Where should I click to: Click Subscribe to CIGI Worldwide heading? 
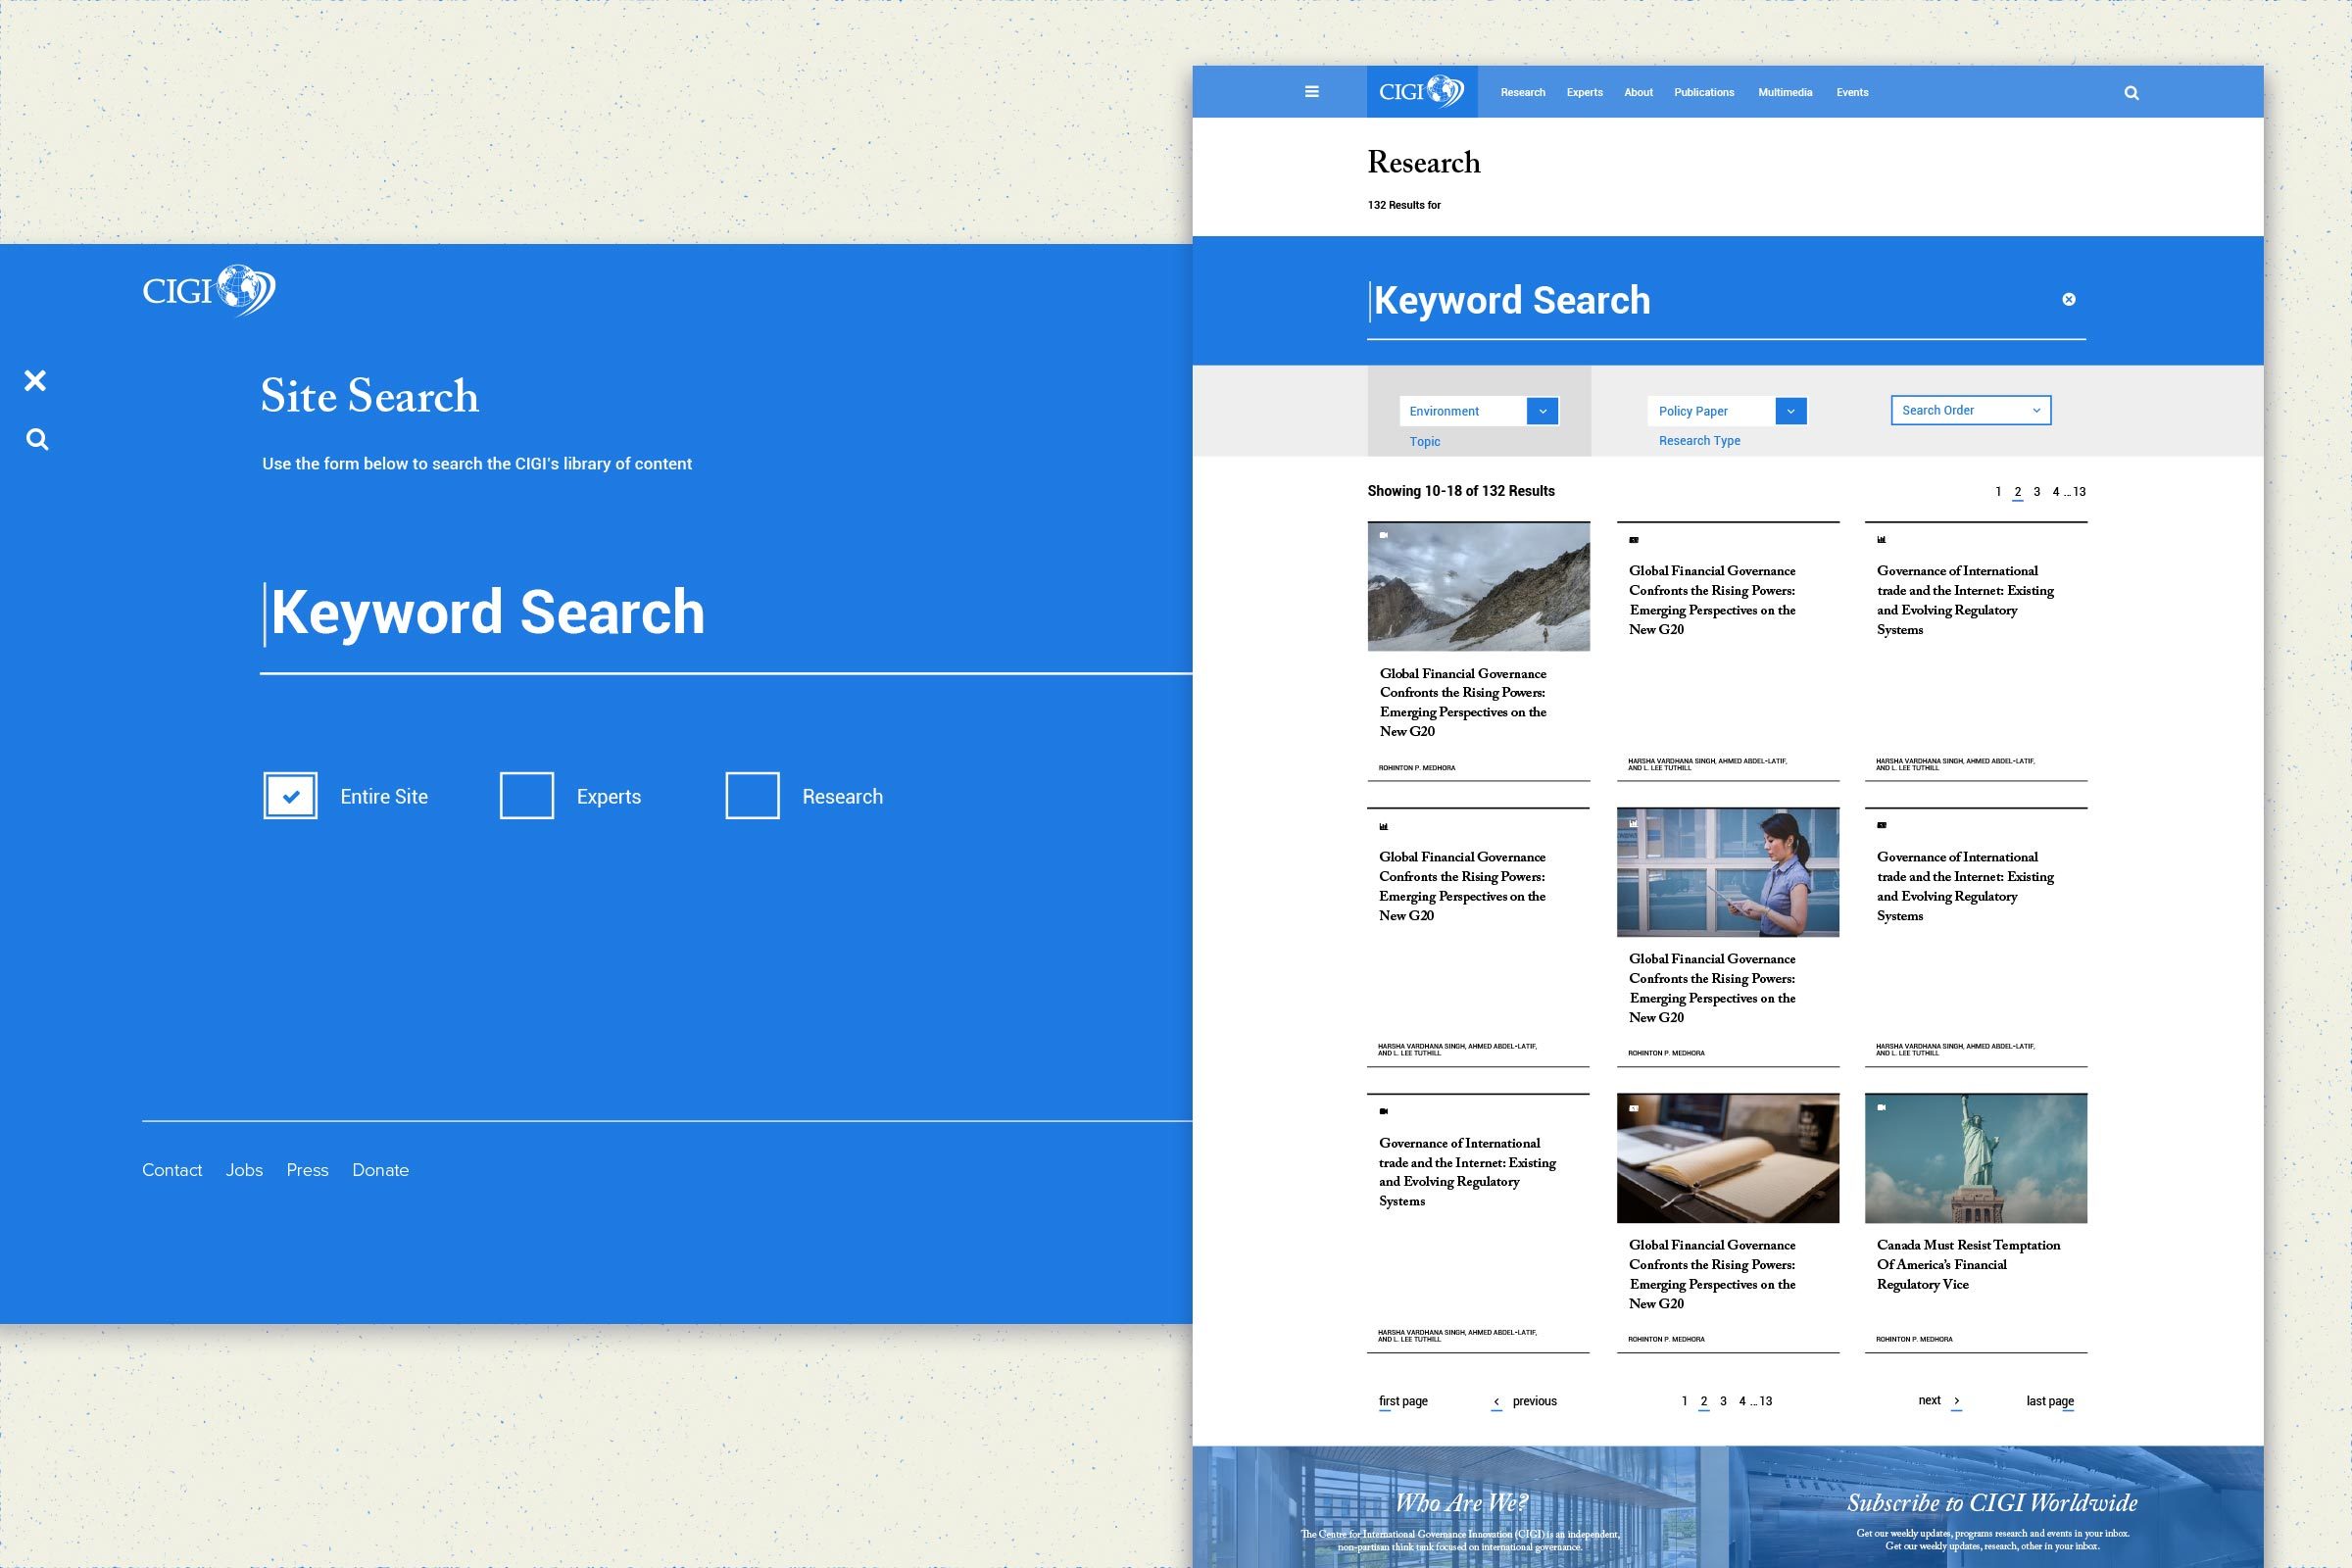[x=1992, y=1503]
